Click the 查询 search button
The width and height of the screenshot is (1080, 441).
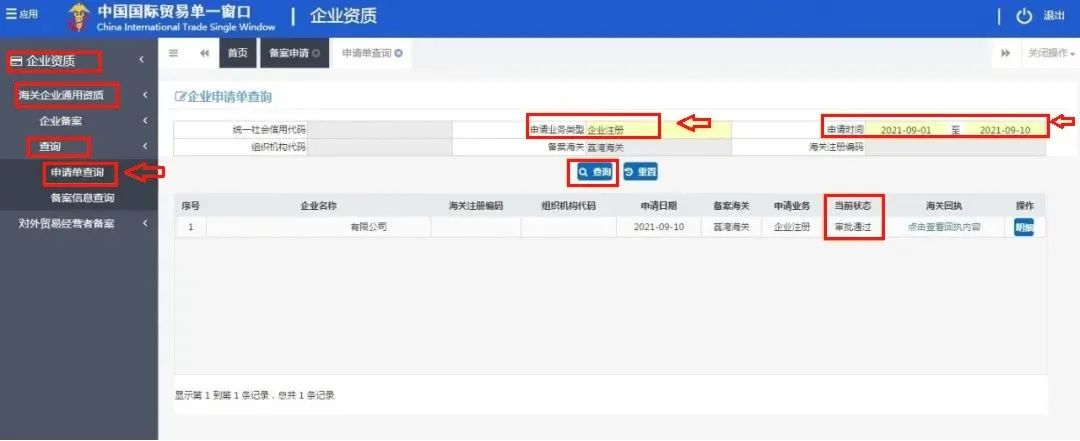(595, 172)
